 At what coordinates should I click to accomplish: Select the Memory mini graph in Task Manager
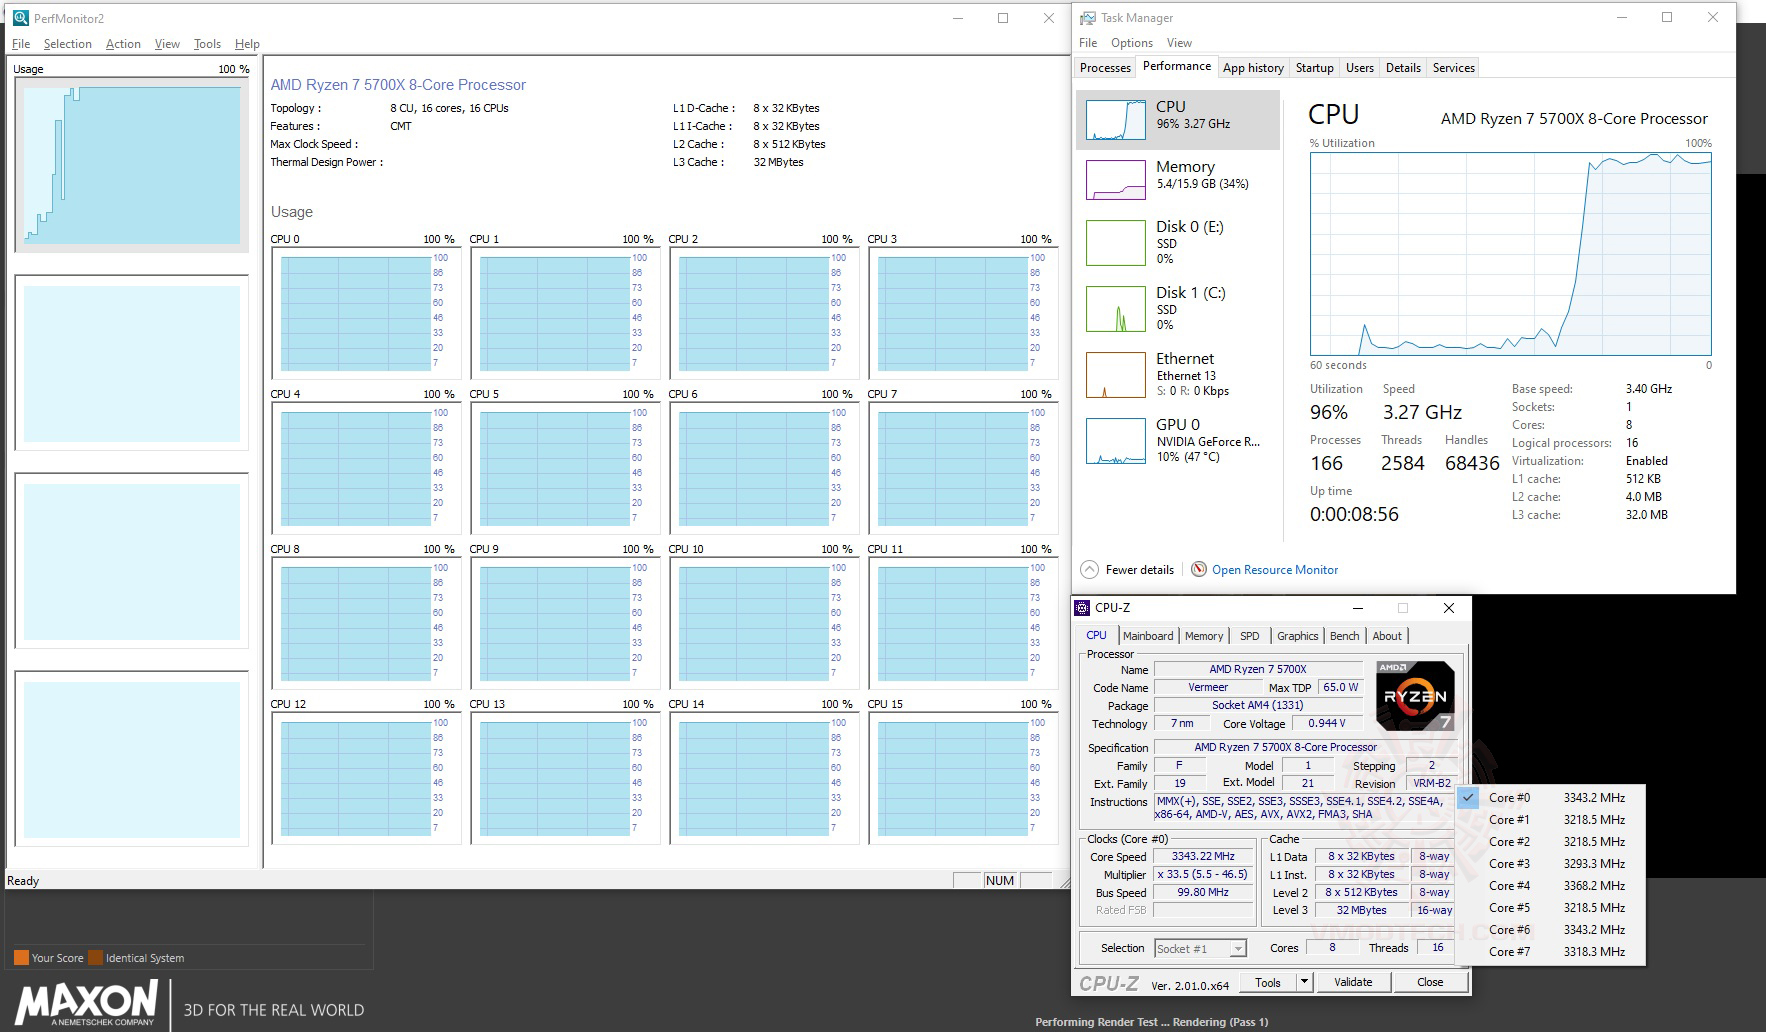tap(1116, 180)
